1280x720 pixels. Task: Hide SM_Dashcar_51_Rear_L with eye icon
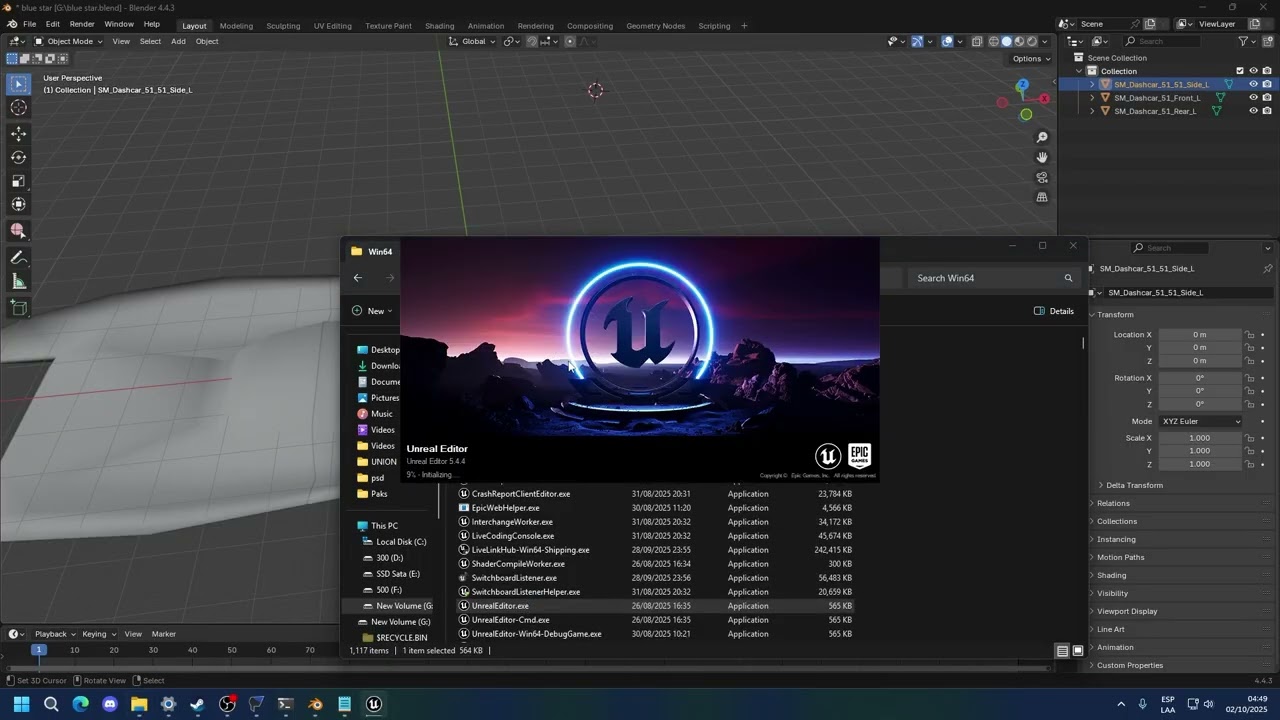click(x=1253, y=111)
